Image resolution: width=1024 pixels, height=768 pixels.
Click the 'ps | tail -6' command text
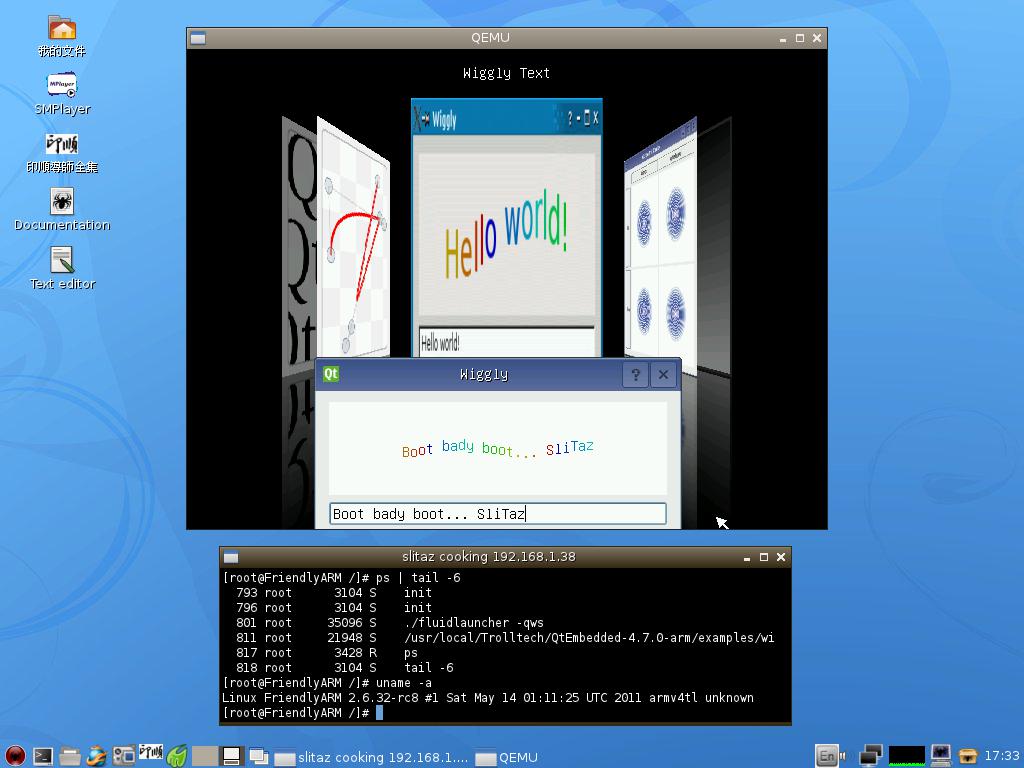coord(418,578)
